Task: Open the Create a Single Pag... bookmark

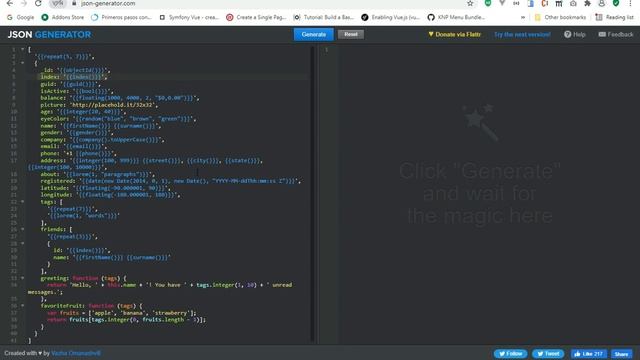Action: 257,17
